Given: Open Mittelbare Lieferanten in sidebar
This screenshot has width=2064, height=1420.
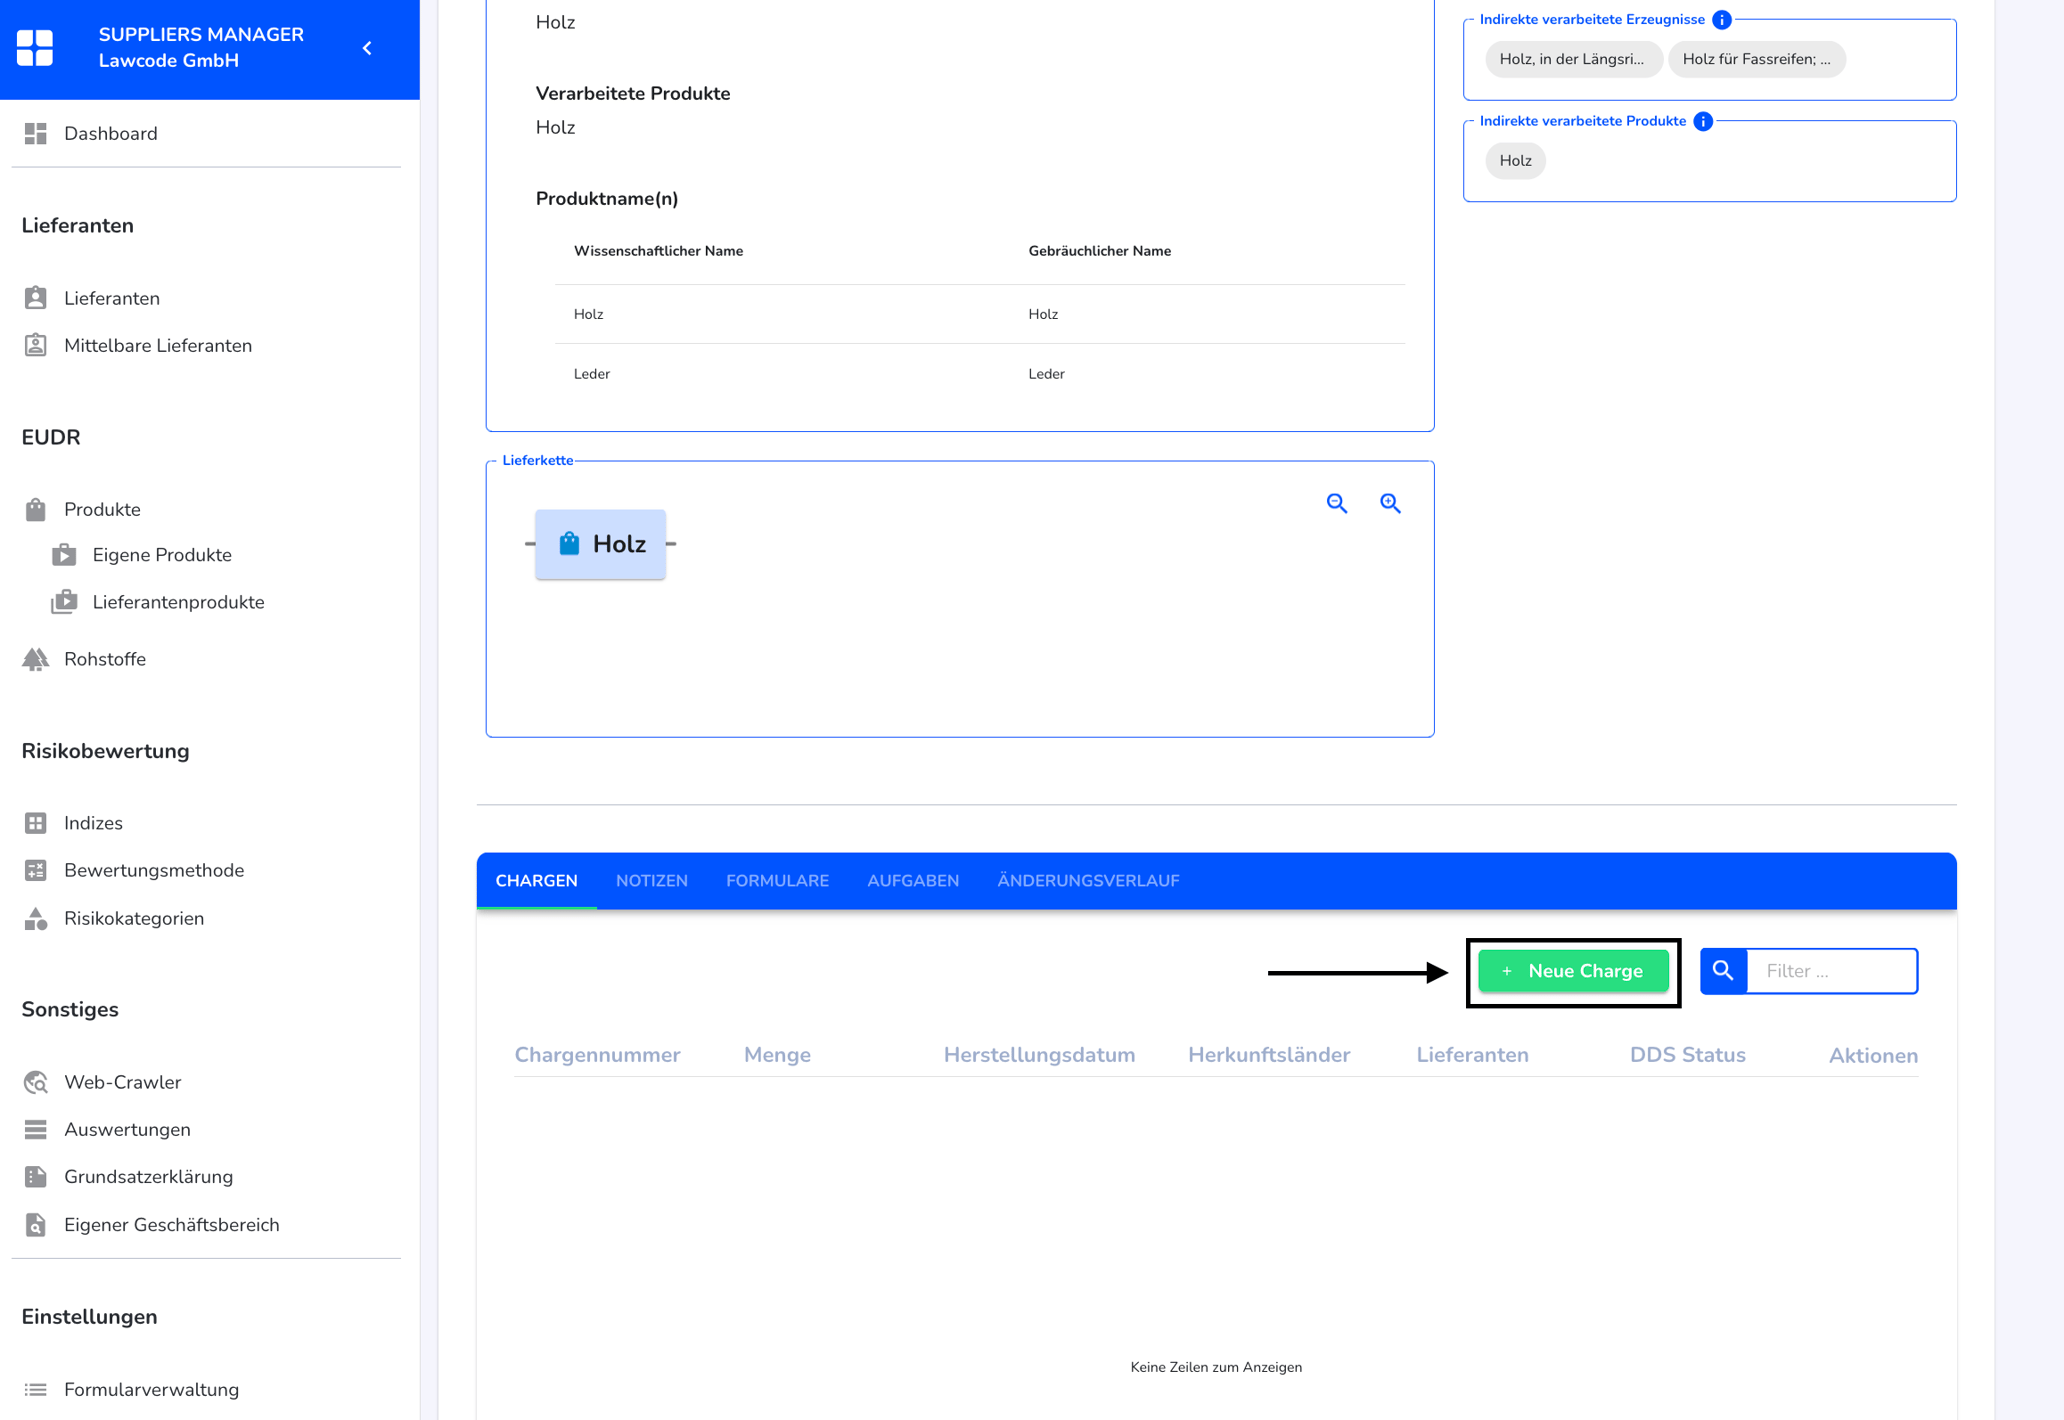Looking at the screenshot, I should pyautogui.click(x=158, y=345).
